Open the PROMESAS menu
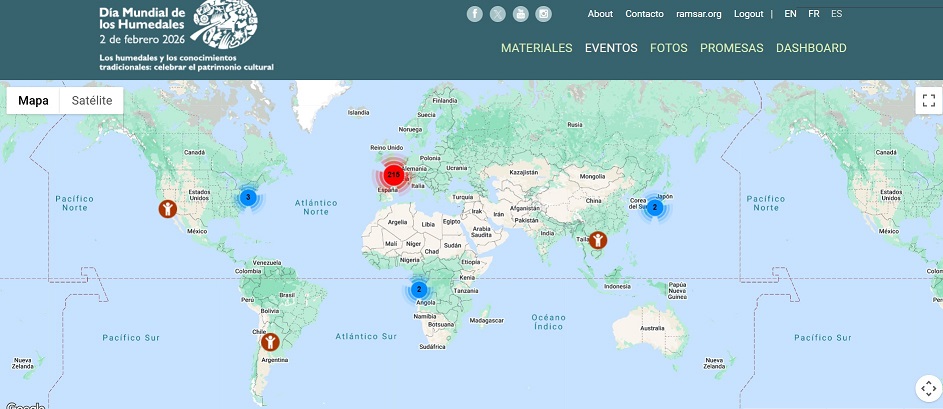This screenshot has width=943, height=409. click(732, 48)
